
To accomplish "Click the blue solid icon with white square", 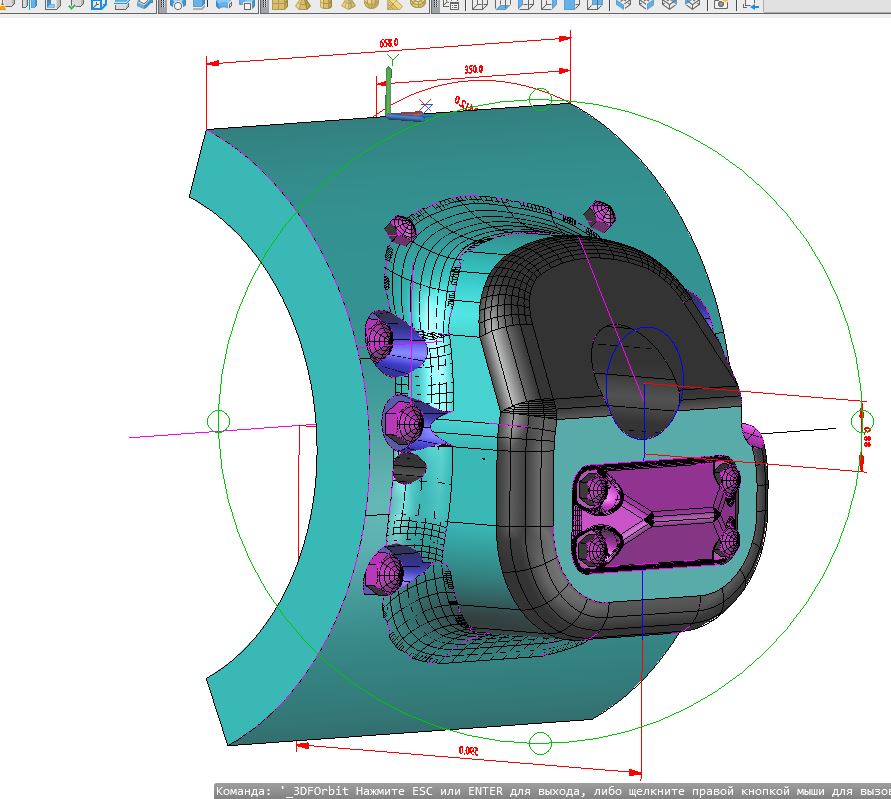I will 247,5.
